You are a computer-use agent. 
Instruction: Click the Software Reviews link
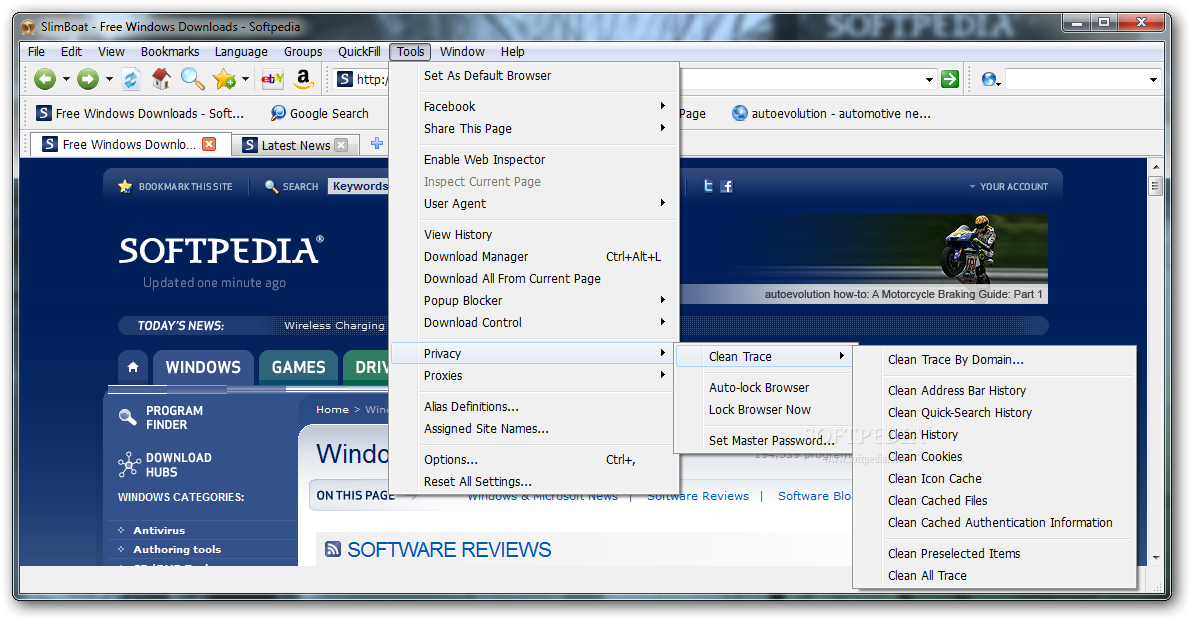coord(698,496)
